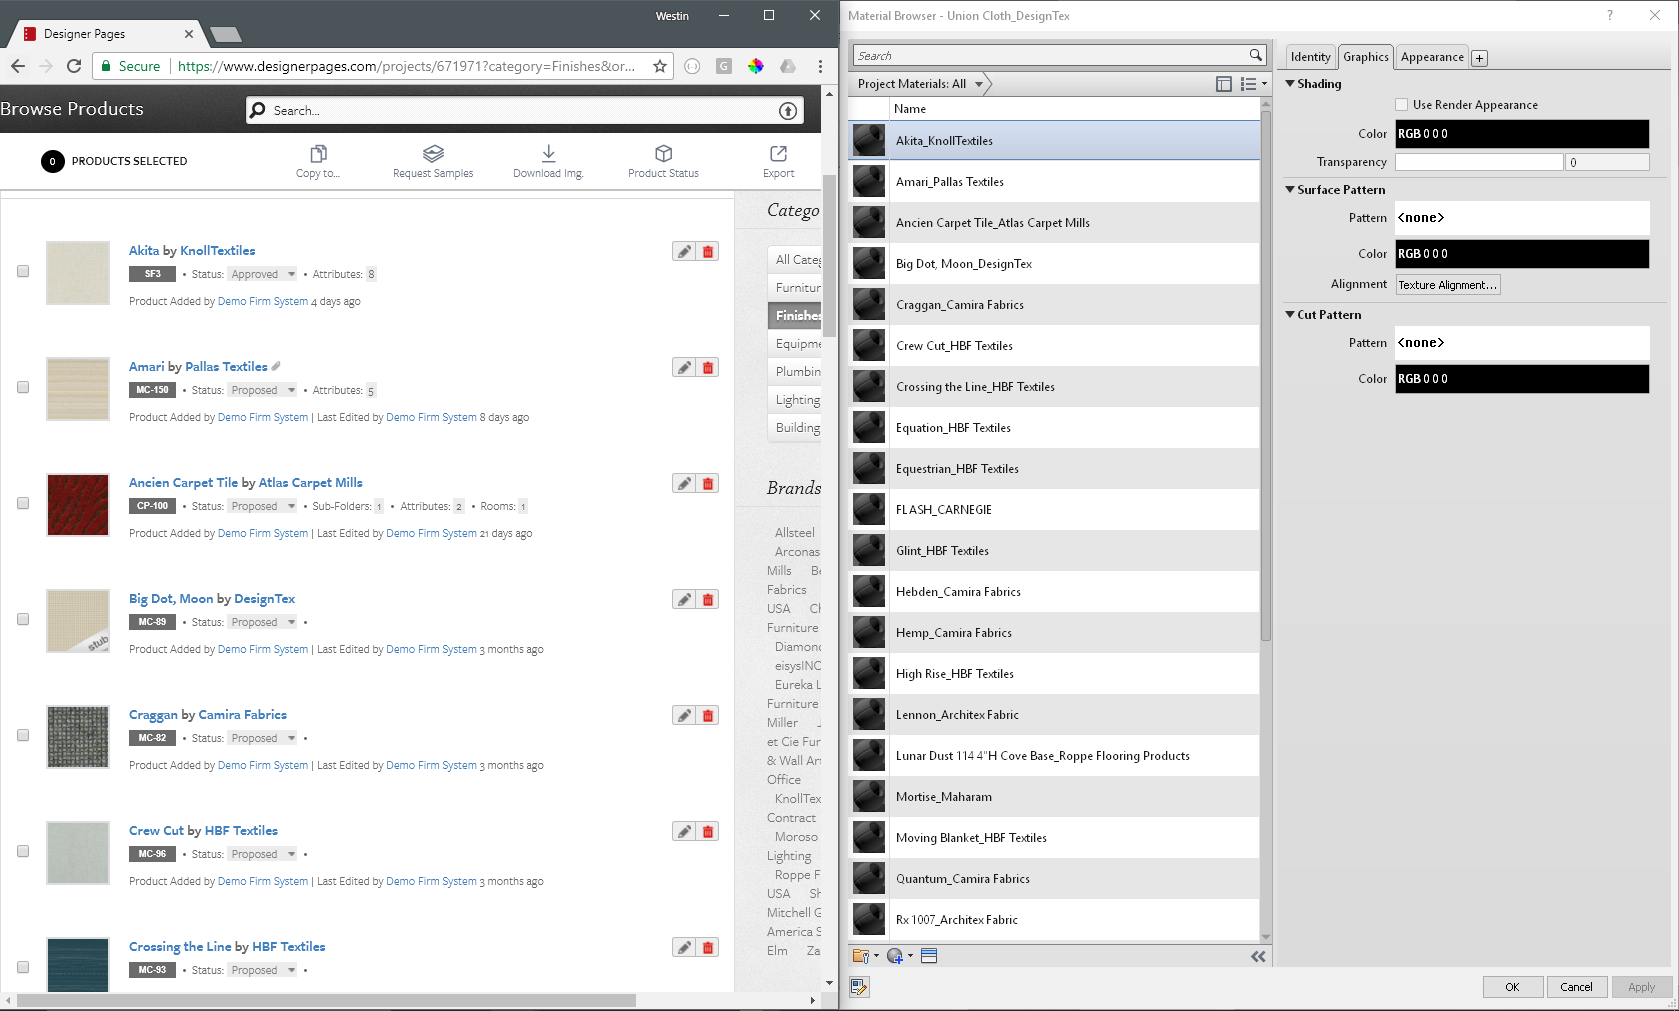Open the list view options dropdown
Screen dimensions: 1679x1011
tap(1254, 84)
